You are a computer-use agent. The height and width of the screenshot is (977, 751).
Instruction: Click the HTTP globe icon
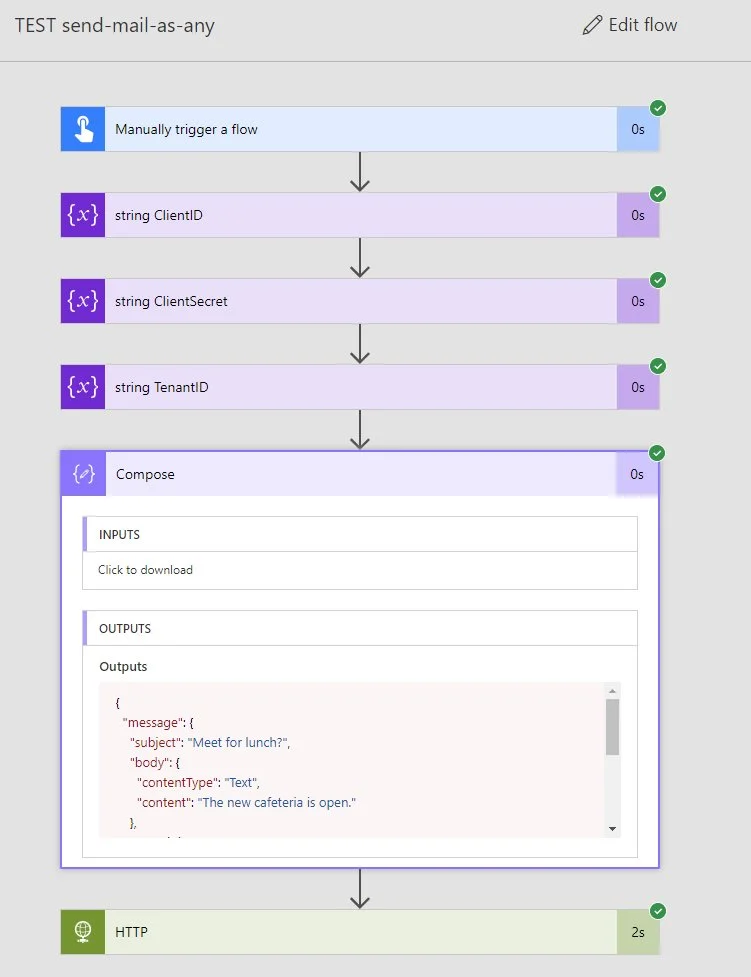point(82,932)
